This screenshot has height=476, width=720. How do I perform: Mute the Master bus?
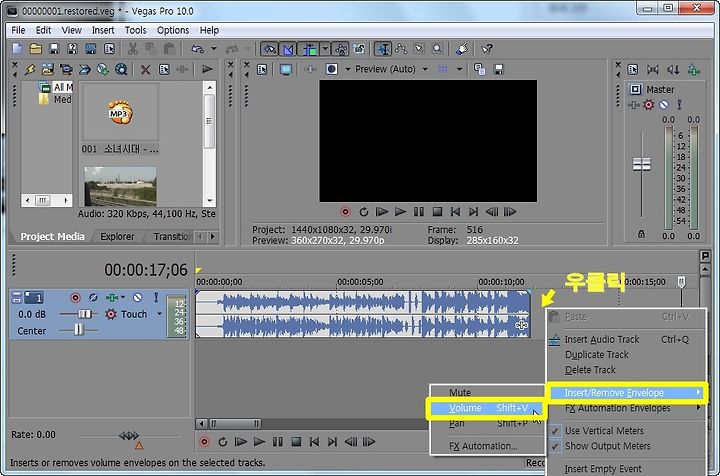point(664,105)
